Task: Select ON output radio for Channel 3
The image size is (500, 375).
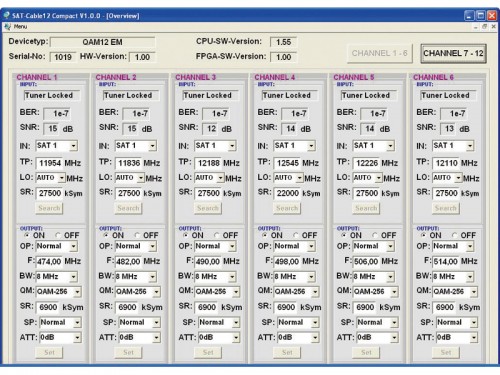Action: (x=186, y=235)
